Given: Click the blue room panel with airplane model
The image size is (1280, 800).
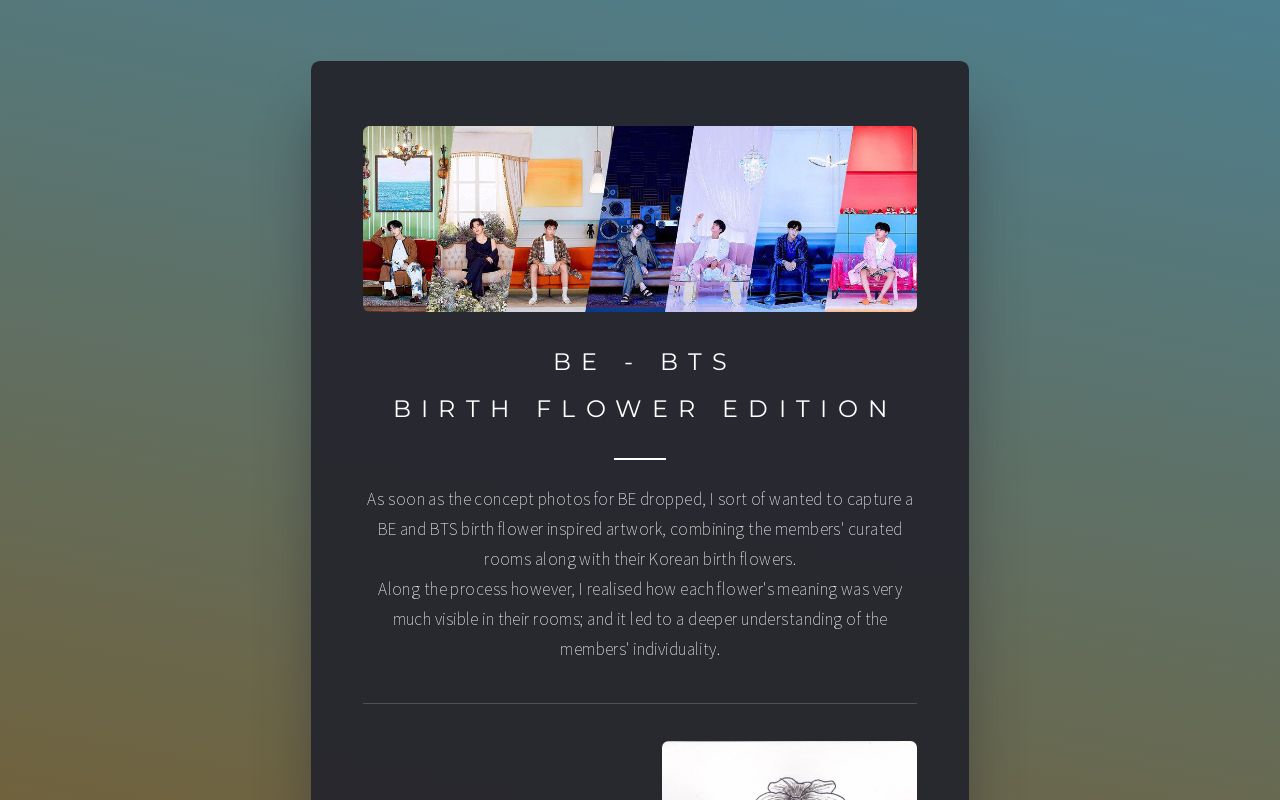Looking at the screenshot, I should [800, 219].
